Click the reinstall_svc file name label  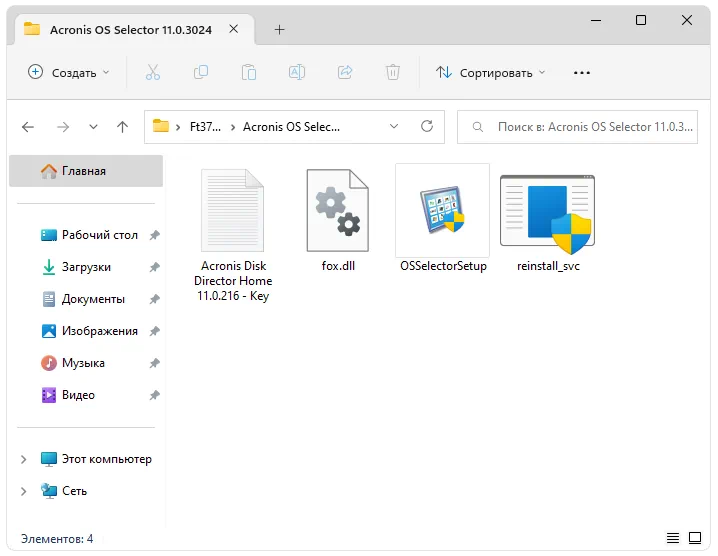[548, 266]
